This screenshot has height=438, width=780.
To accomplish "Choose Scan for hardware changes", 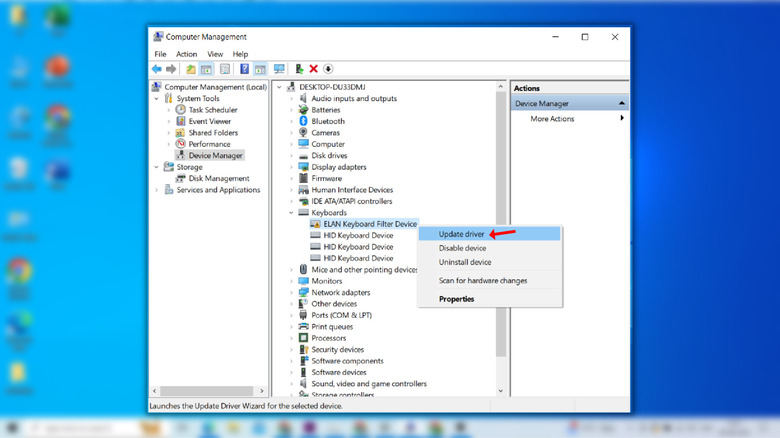I will coord(489,281).
